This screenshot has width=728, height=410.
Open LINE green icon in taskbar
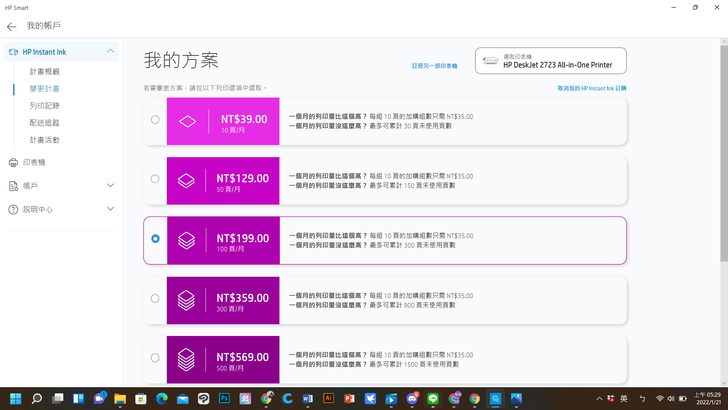coord(433,398)
